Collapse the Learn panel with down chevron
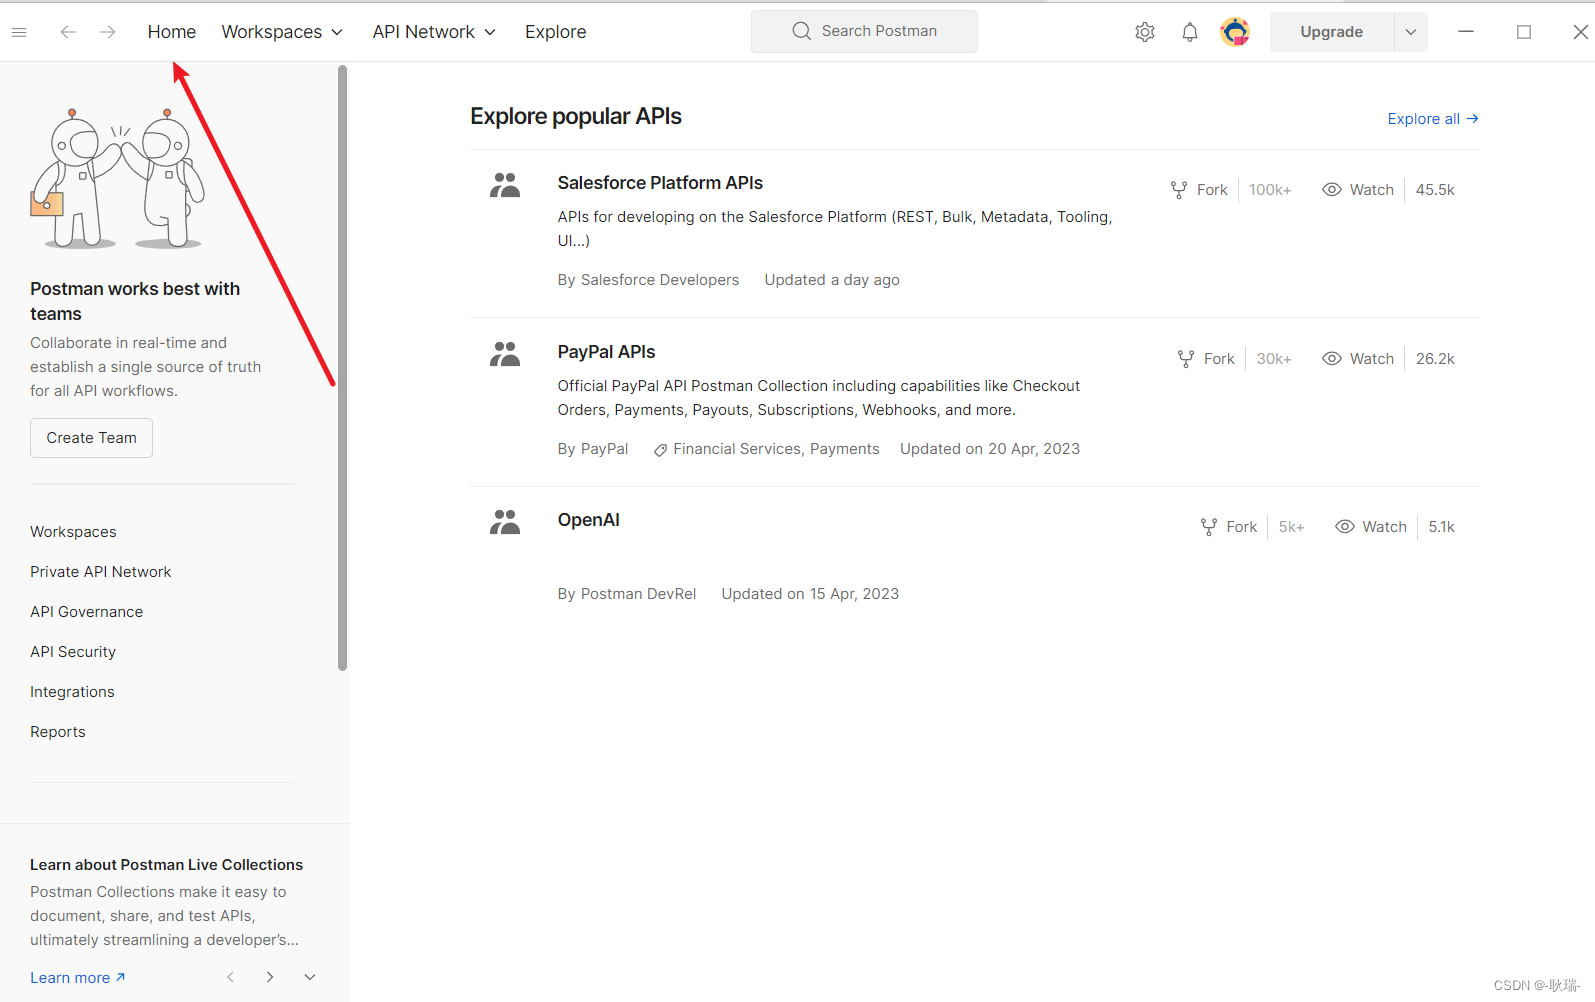Image resolution: width=1595 pixels, height=1002 pixels. (x=310, y=977)
